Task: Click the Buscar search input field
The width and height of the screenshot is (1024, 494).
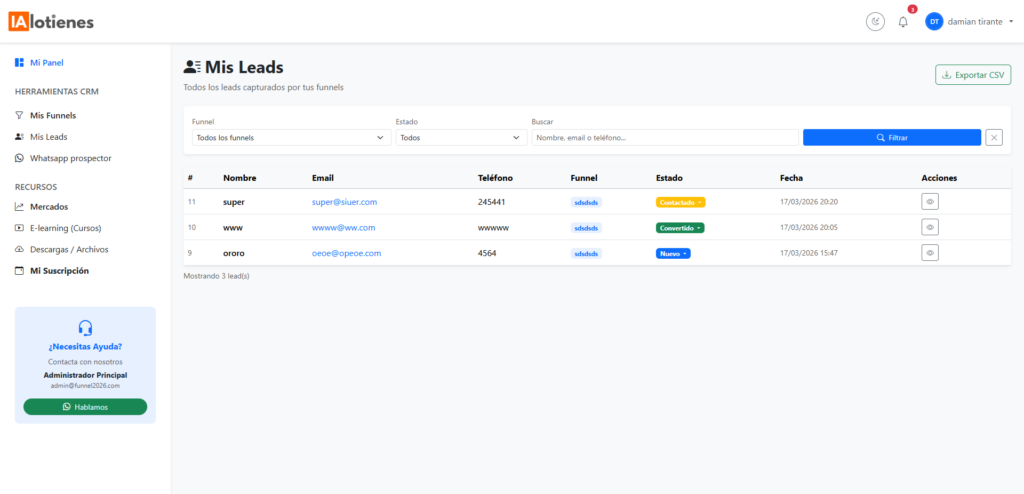Action: (664, 138)
